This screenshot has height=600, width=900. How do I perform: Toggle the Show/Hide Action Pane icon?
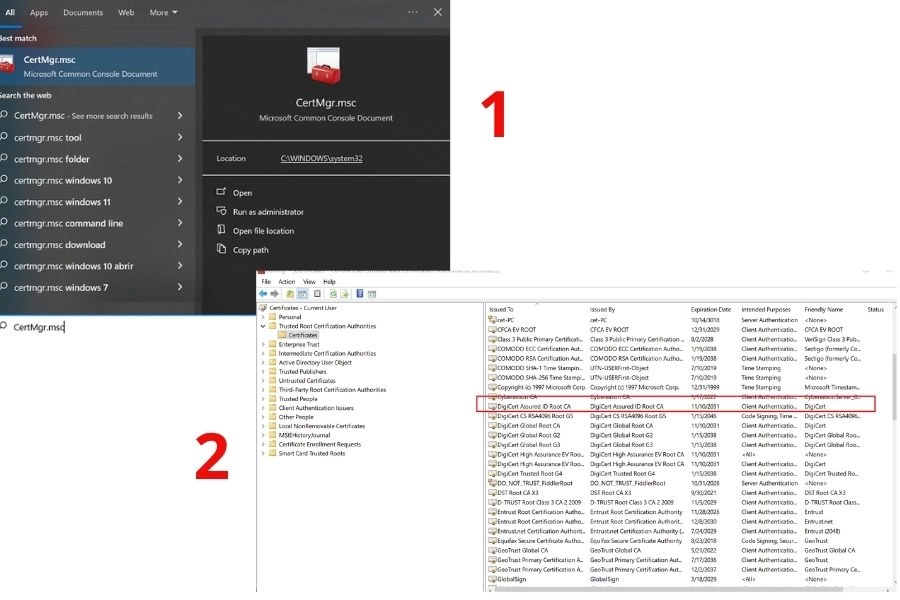tap(372, 293)
